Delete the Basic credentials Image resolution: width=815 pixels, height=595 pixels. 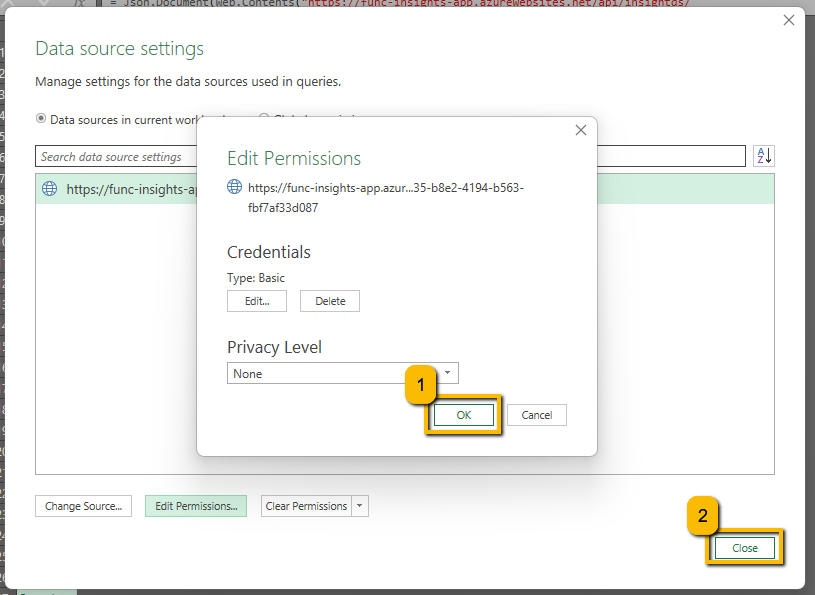pyautogui.click(x=330, y=301)
